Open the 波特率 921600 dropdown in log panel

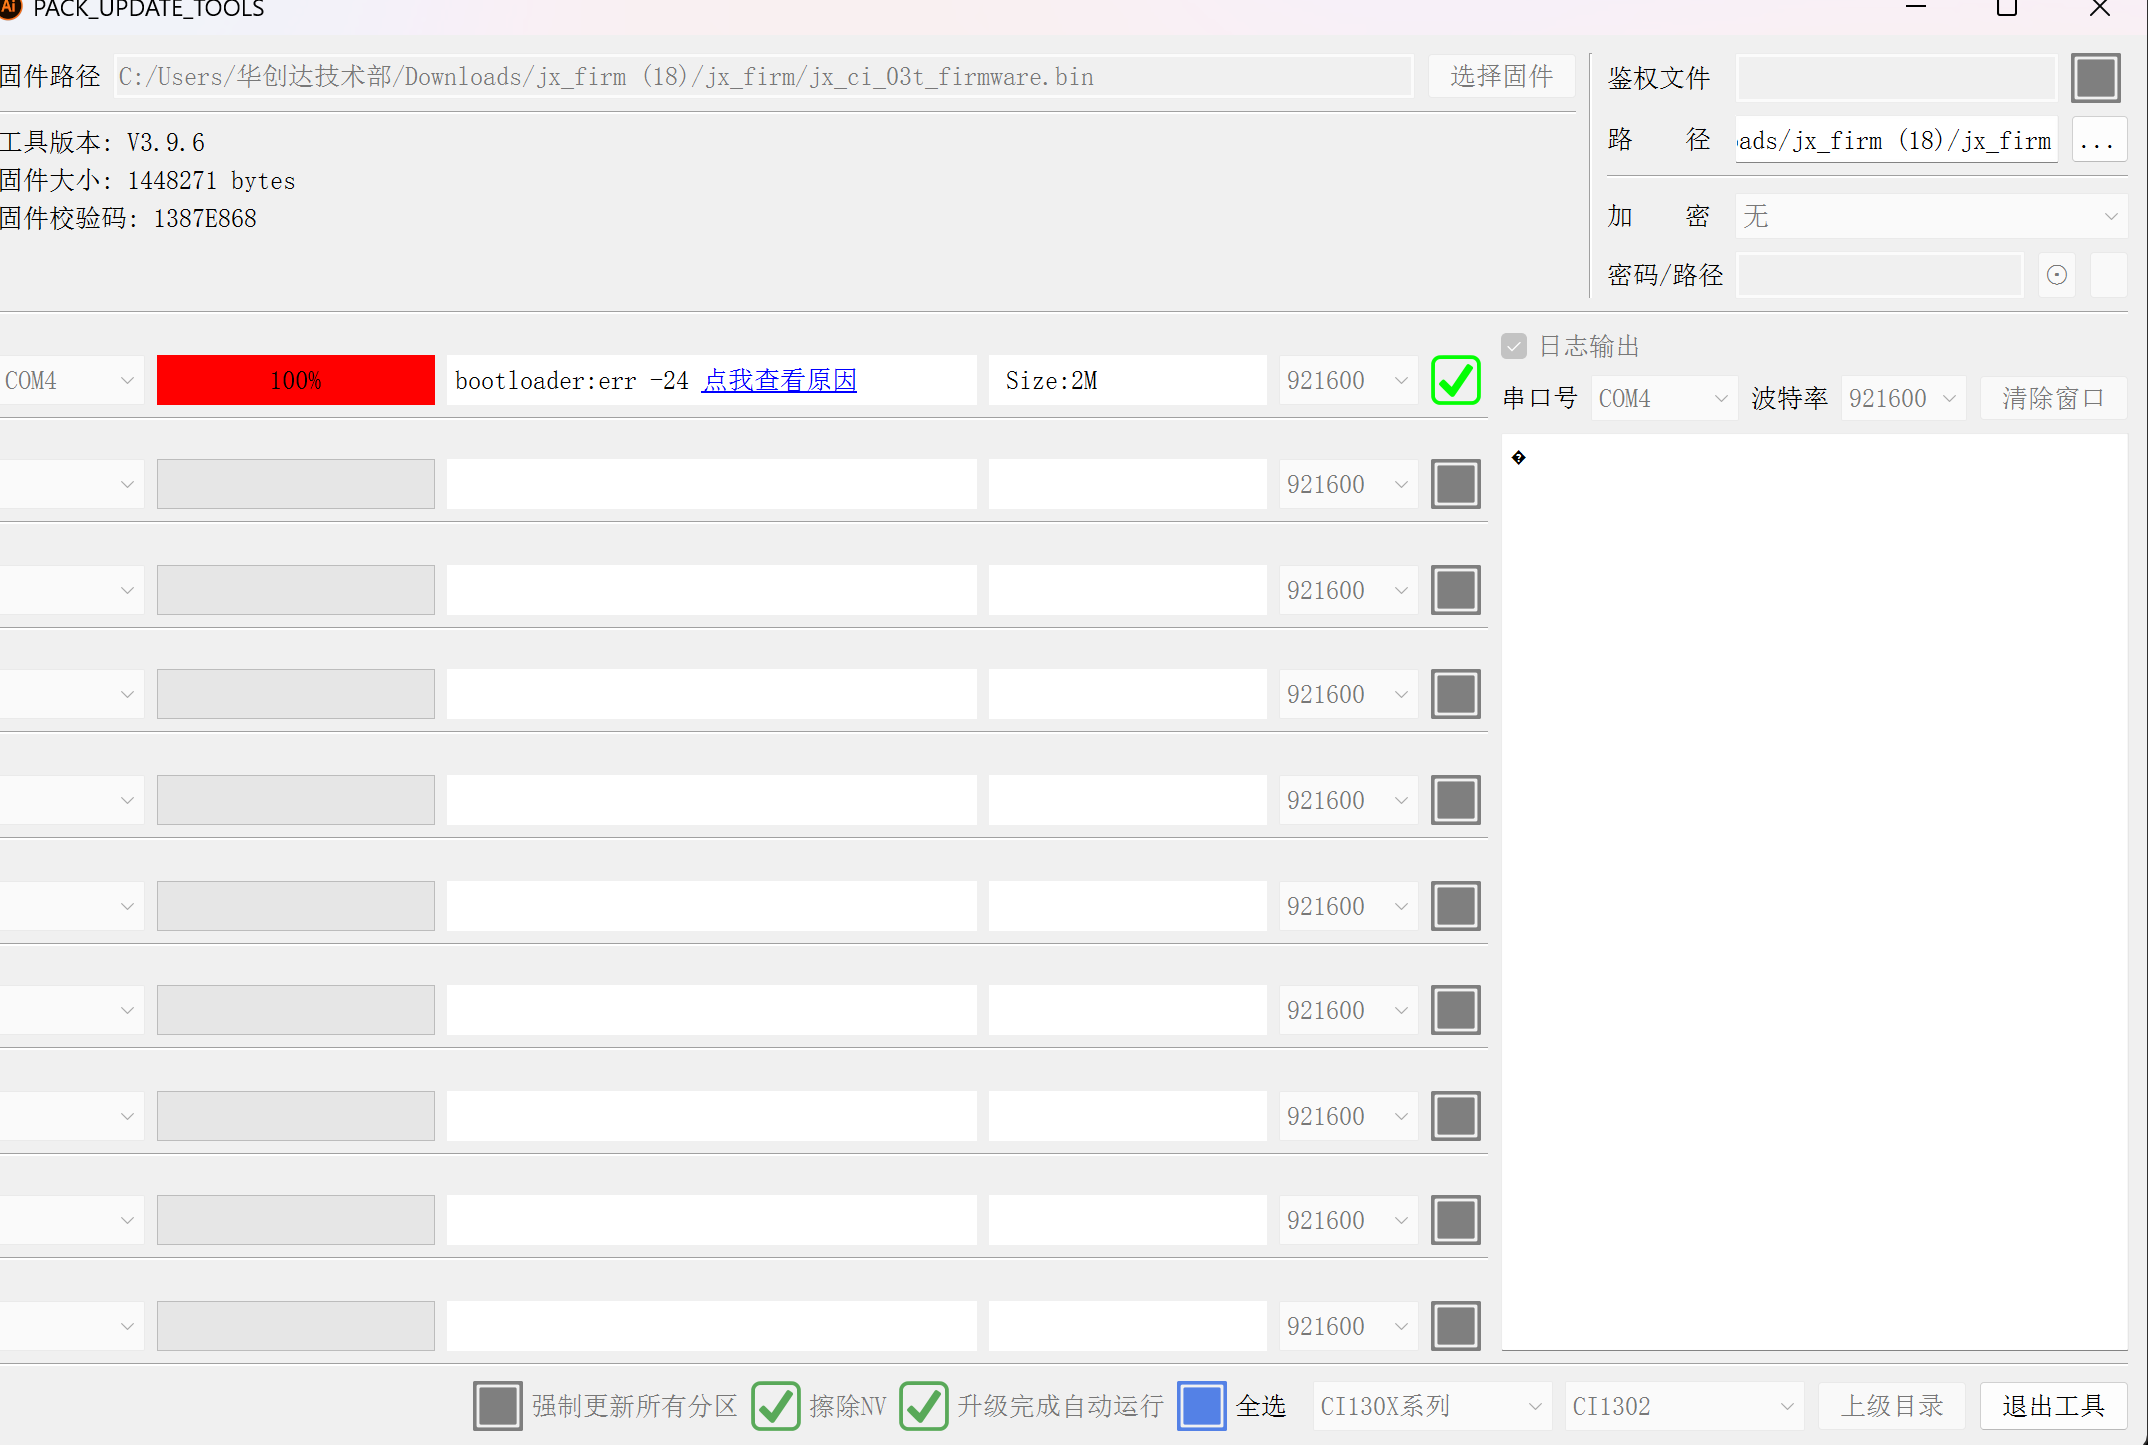[1902, 398]
